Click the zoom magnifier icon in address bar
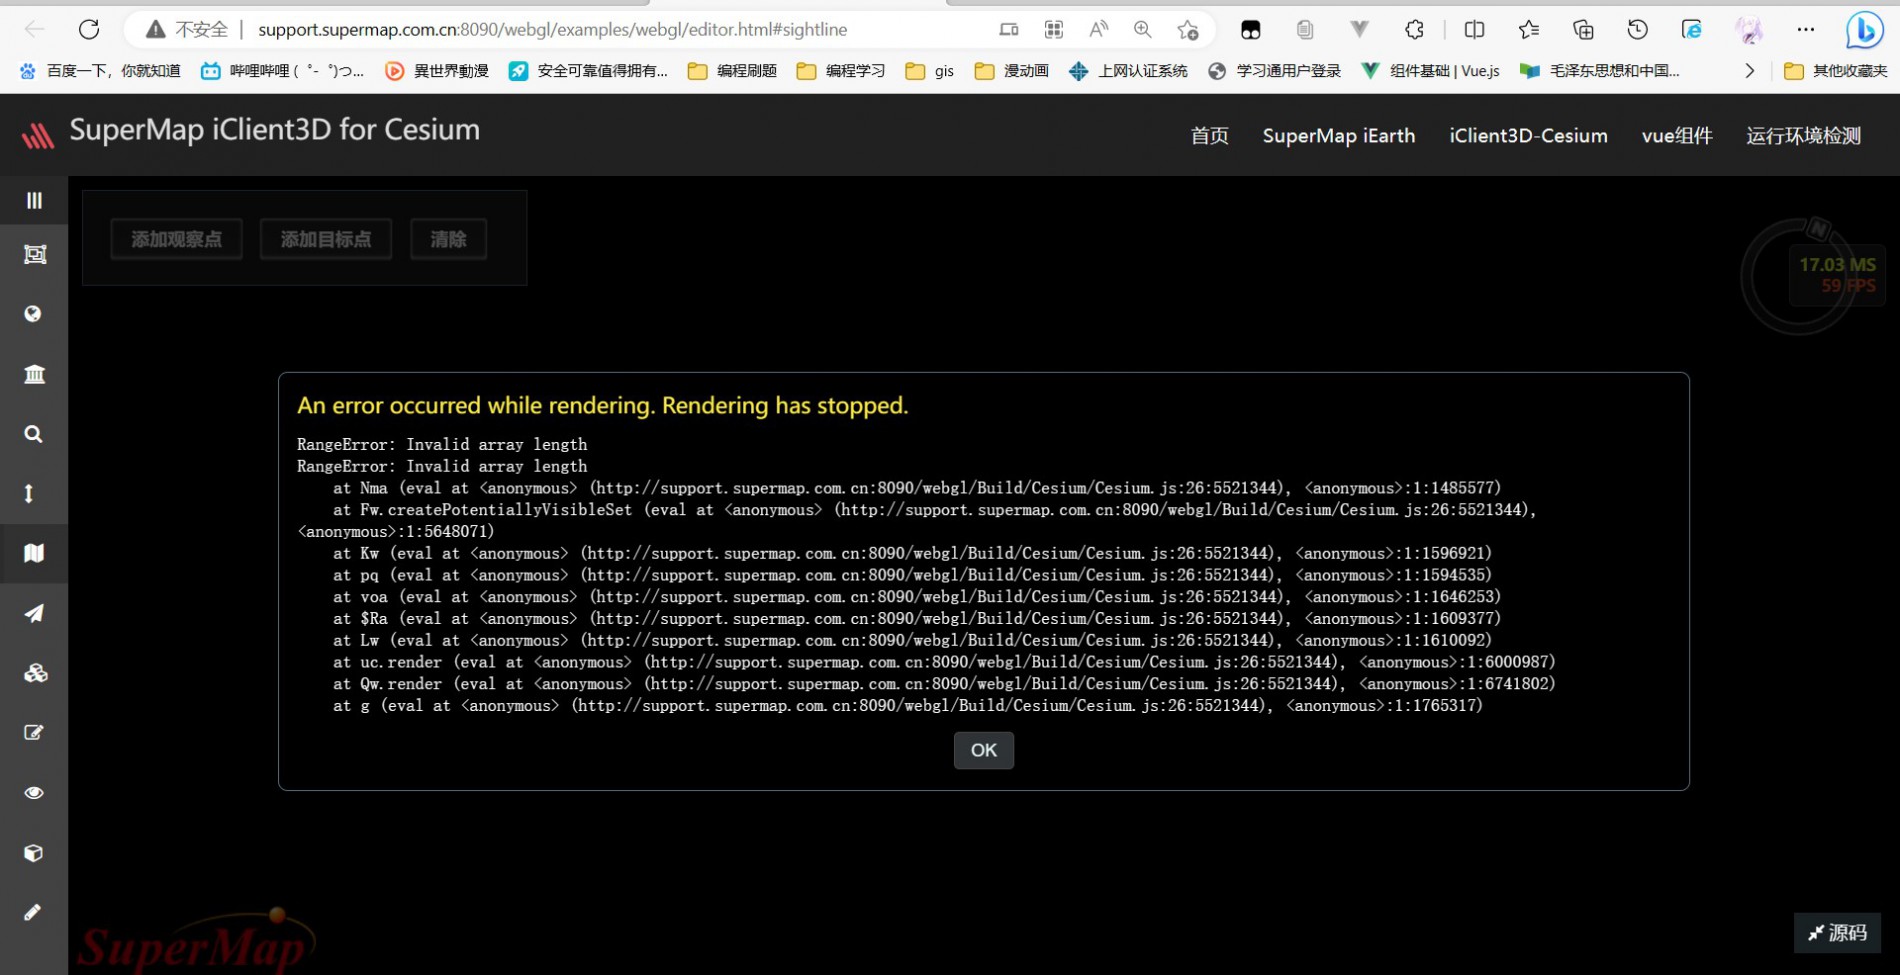This screenshot has height=975, width=1900. (1143, 30)
